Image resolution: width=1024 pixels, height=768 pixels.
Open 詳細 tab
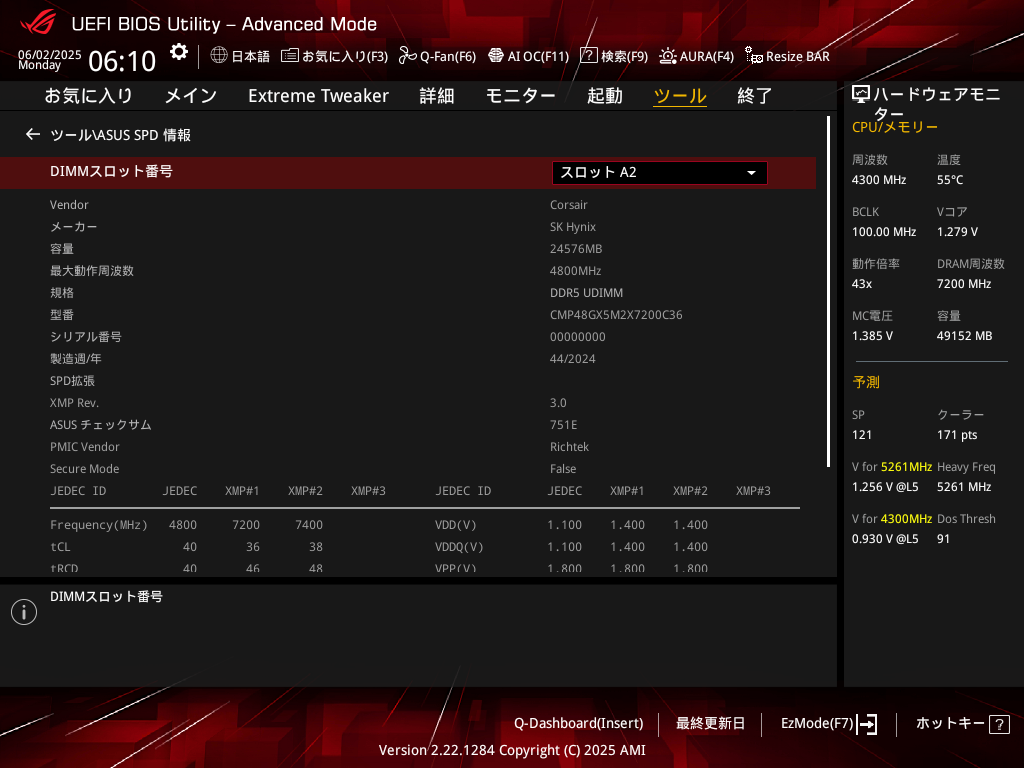tap(437, 96)
